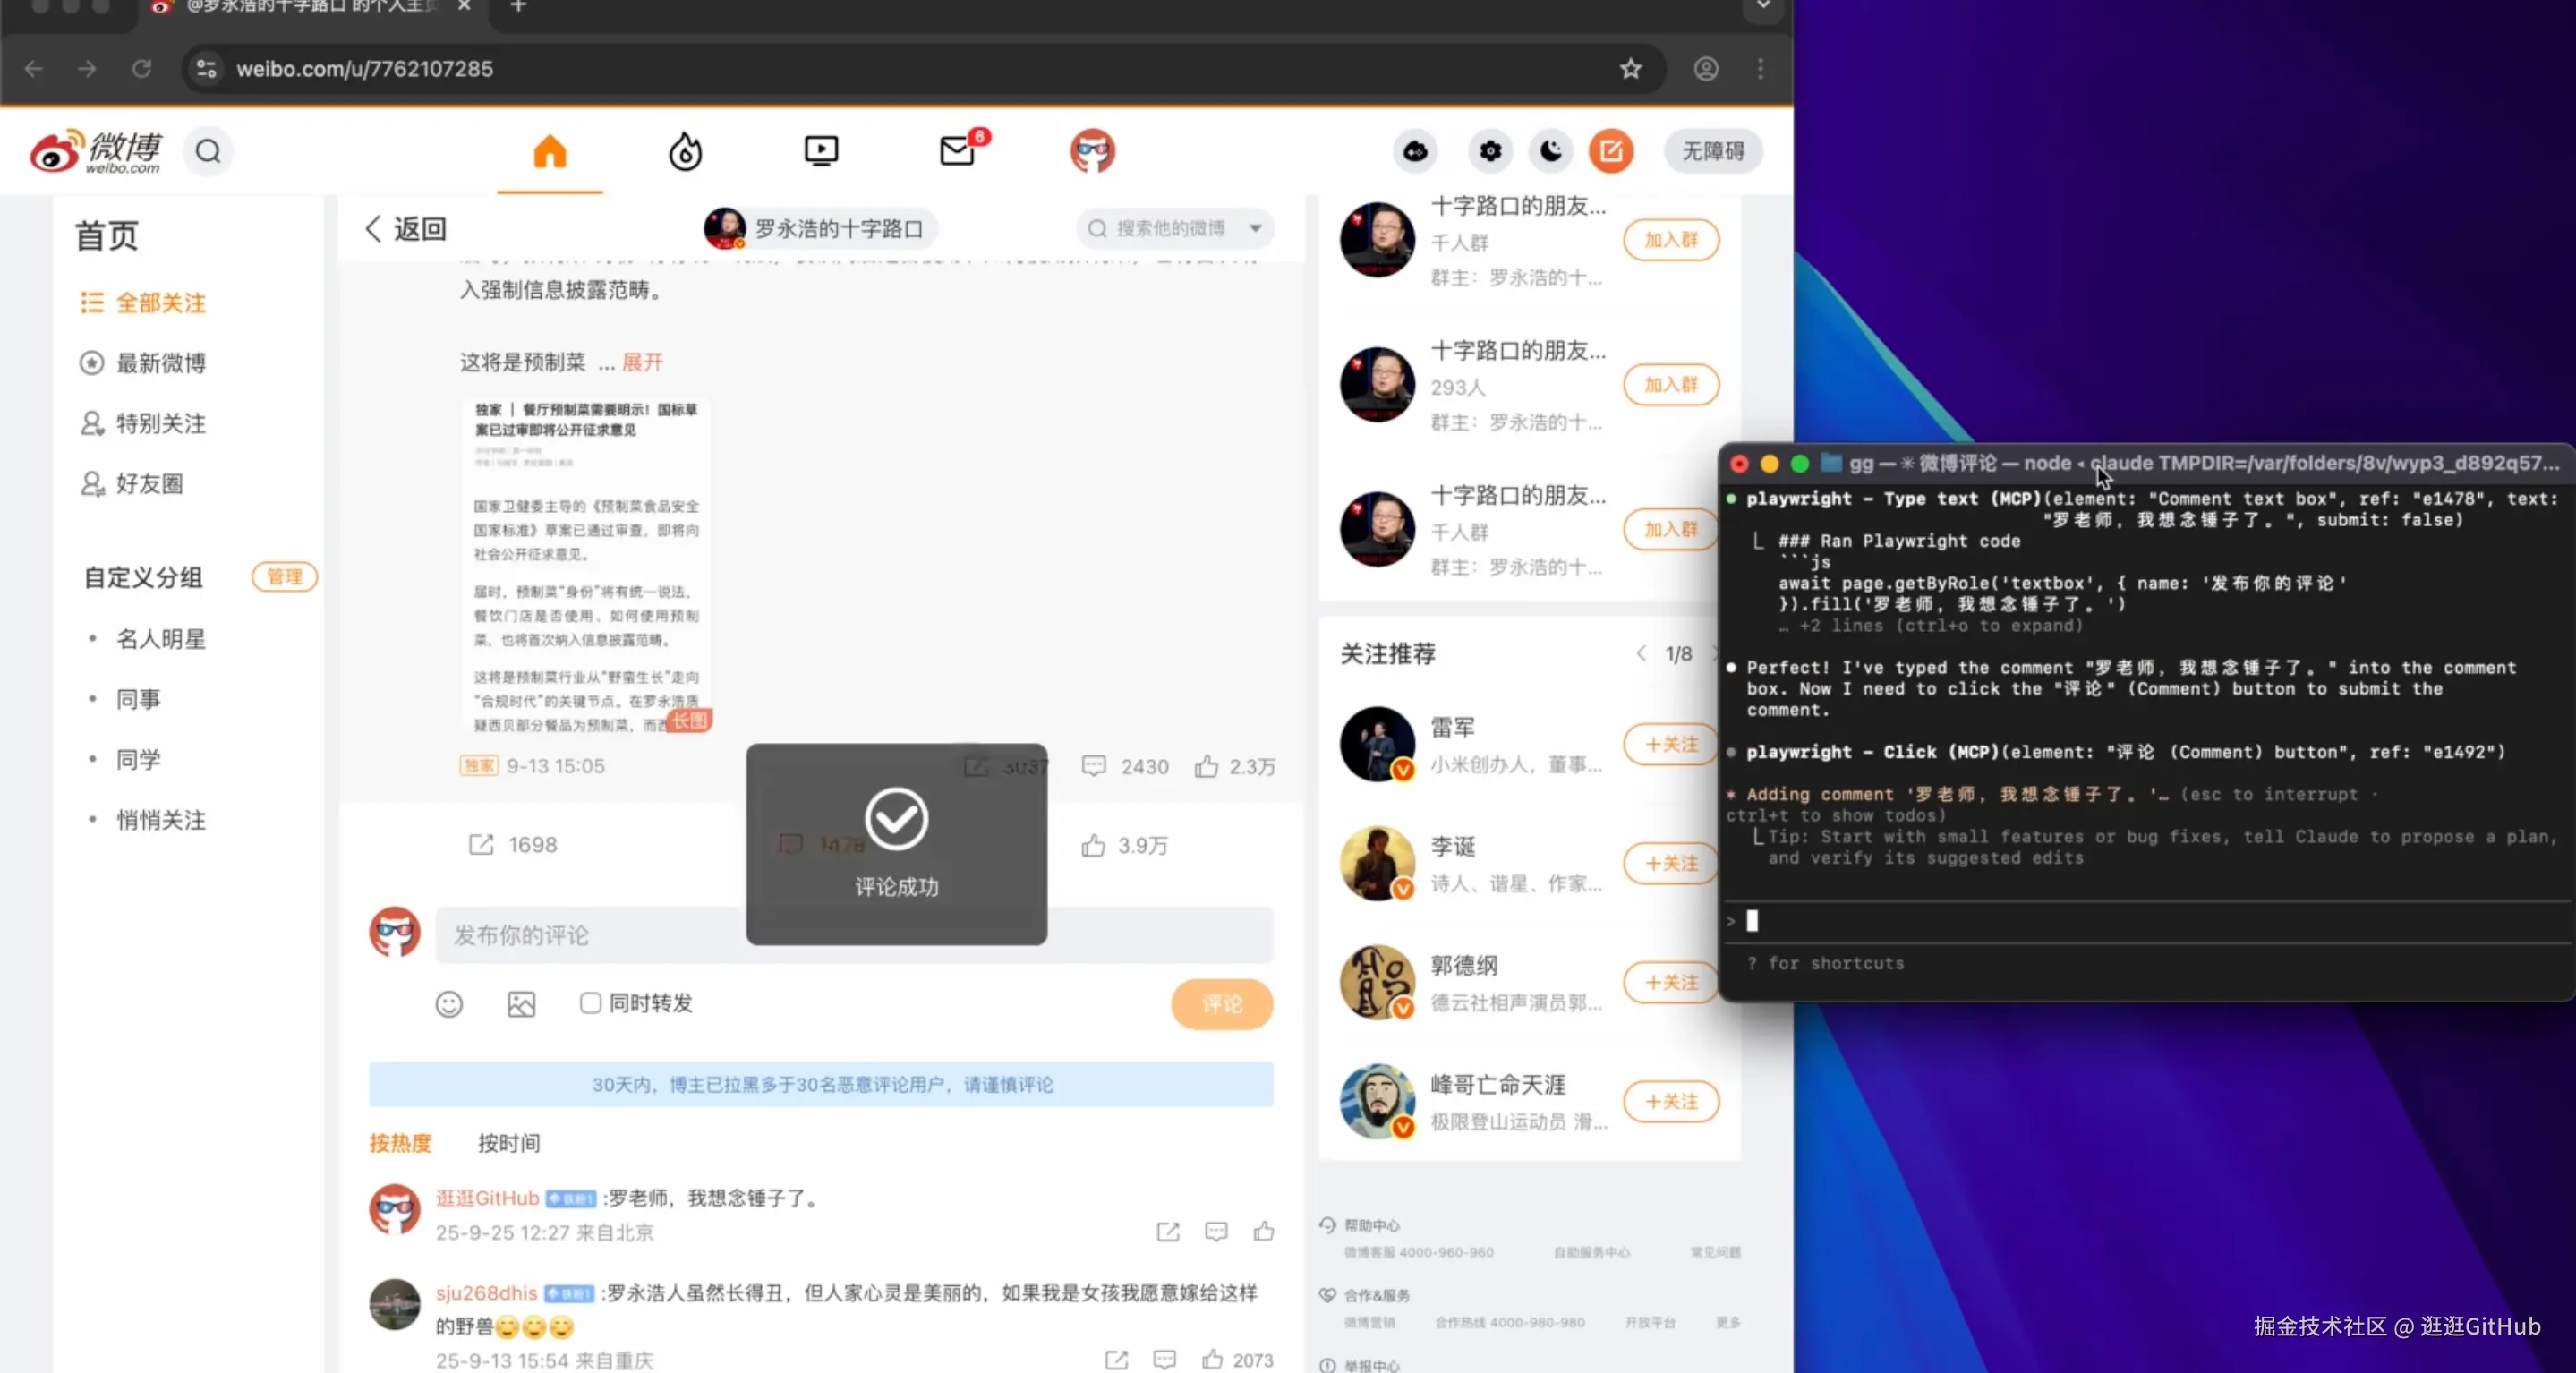Open the messages envelope icon
Viewport: 2576px width, 1373px height.
[957, 152]
